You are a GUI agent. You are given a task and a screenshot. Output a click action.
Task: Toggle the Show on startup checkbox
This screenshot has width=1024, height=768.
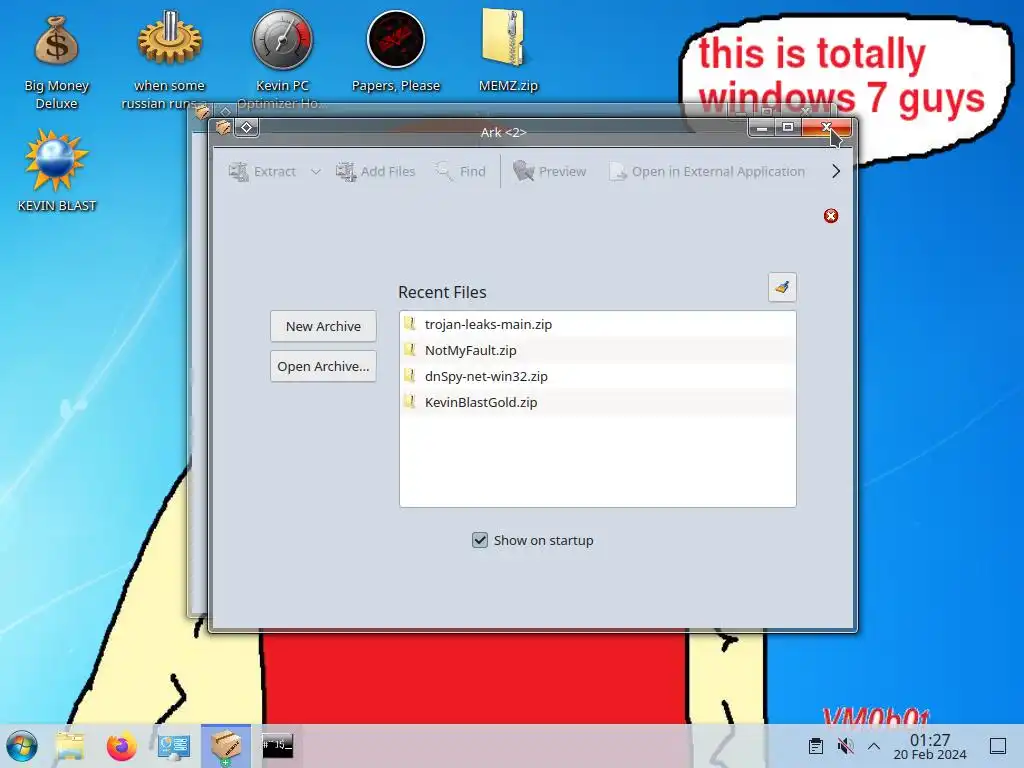tap(480, 540)
